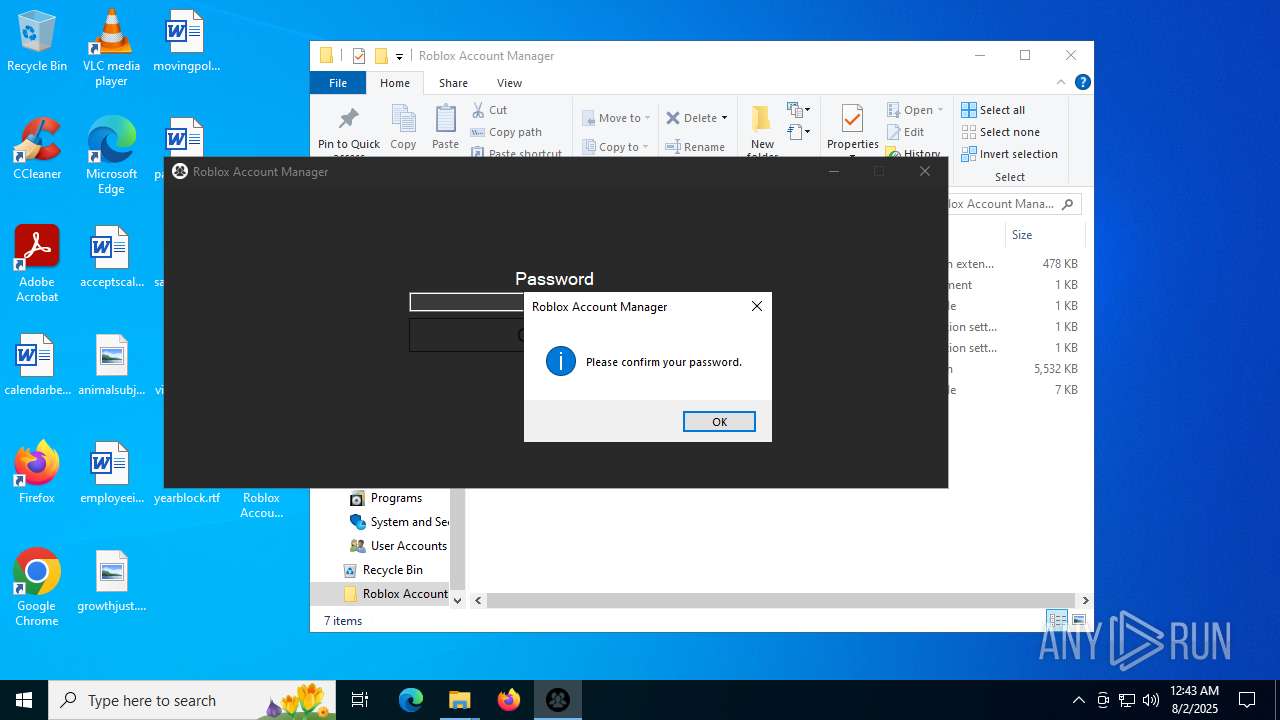
Task: Open the Easy access dropdown in ribbon
Action: pos(798,132)
